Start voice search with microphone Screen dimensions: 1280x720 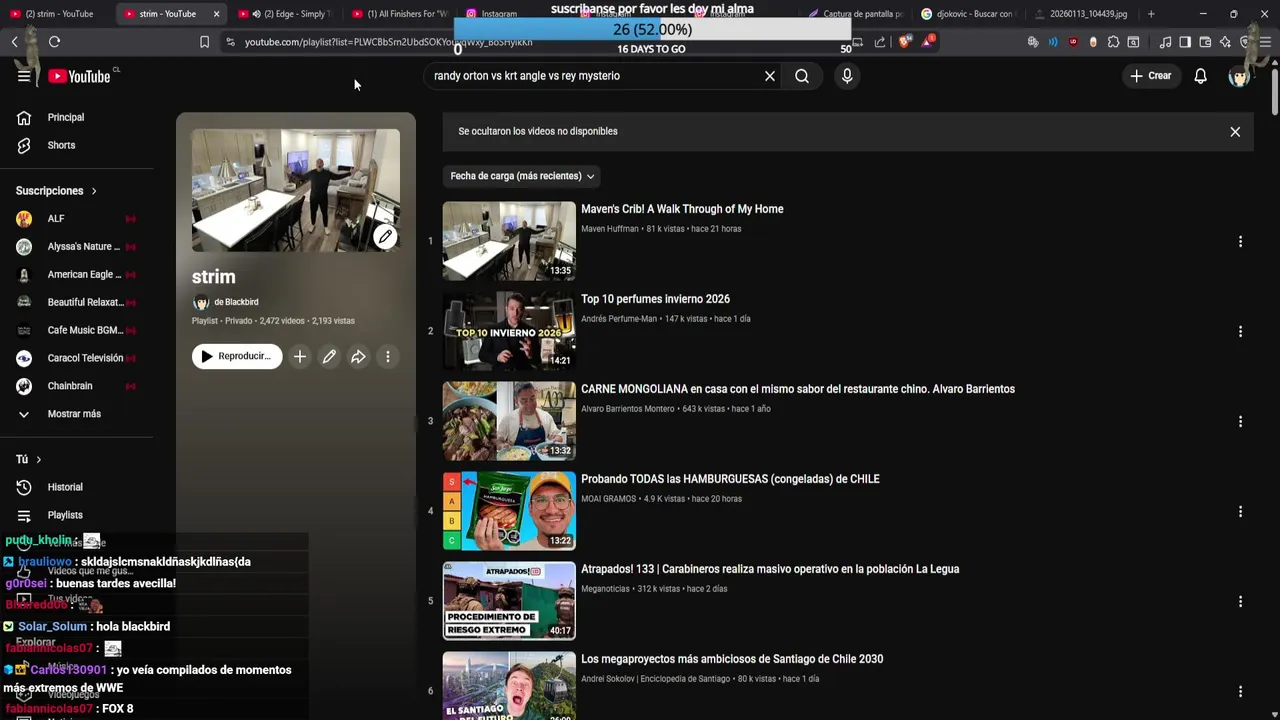tap(847, 76)
